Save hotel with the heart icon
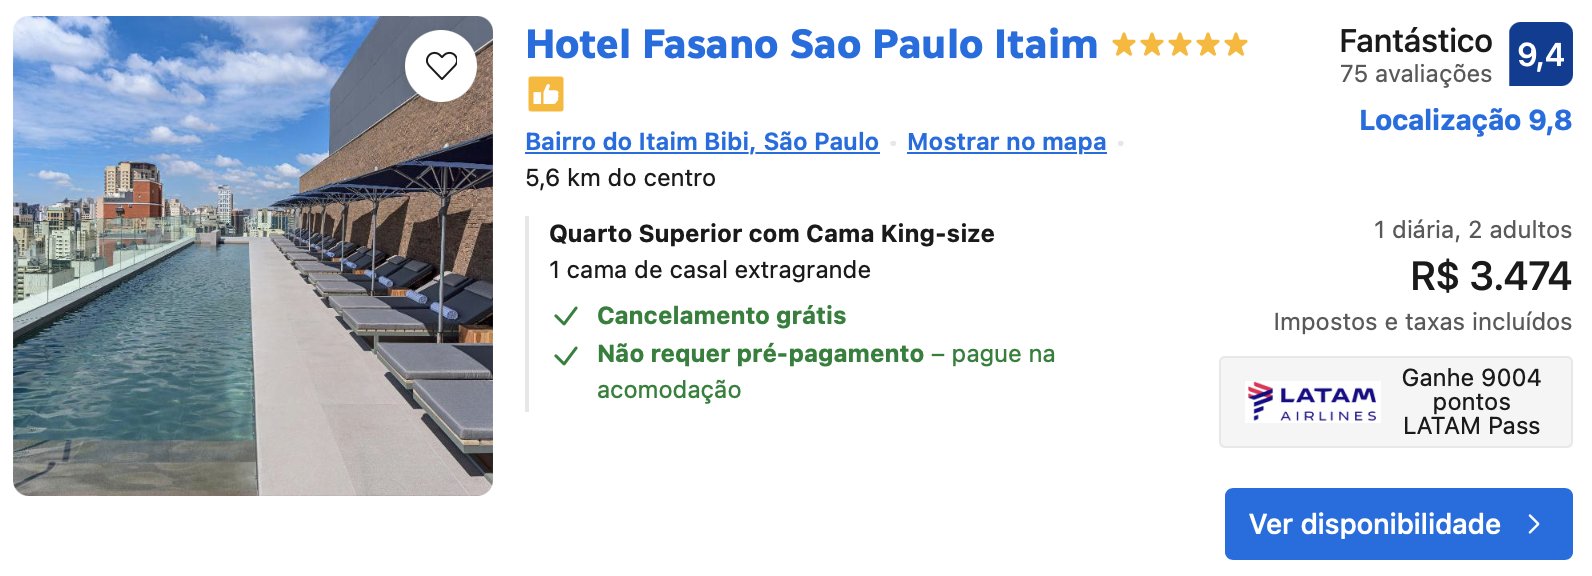Image resolution: width=1592 pixels, height=576 pixels. tap(441, 66)
